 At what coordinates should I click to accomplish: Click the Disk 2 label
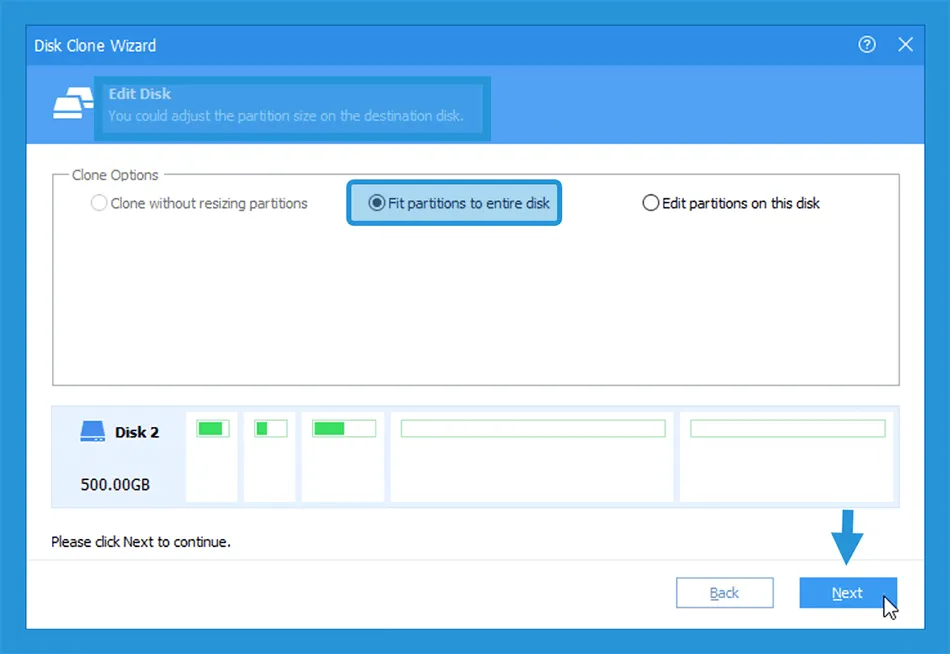pyautogui.click(x=137, y=433)
